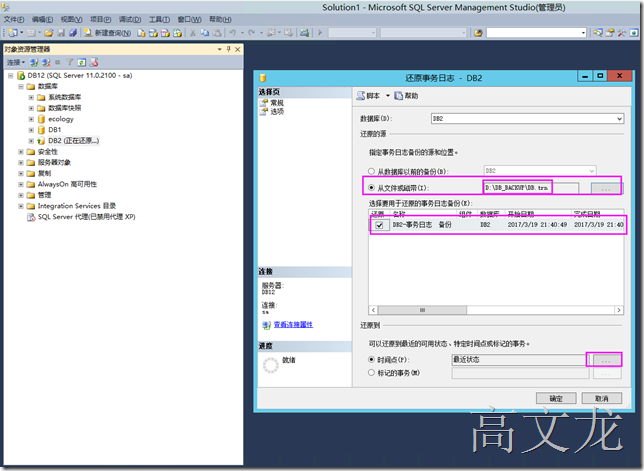Select 从文件或磁带 radio button
The width and height of the screenshot is (644, 471).
click(371, 188)
